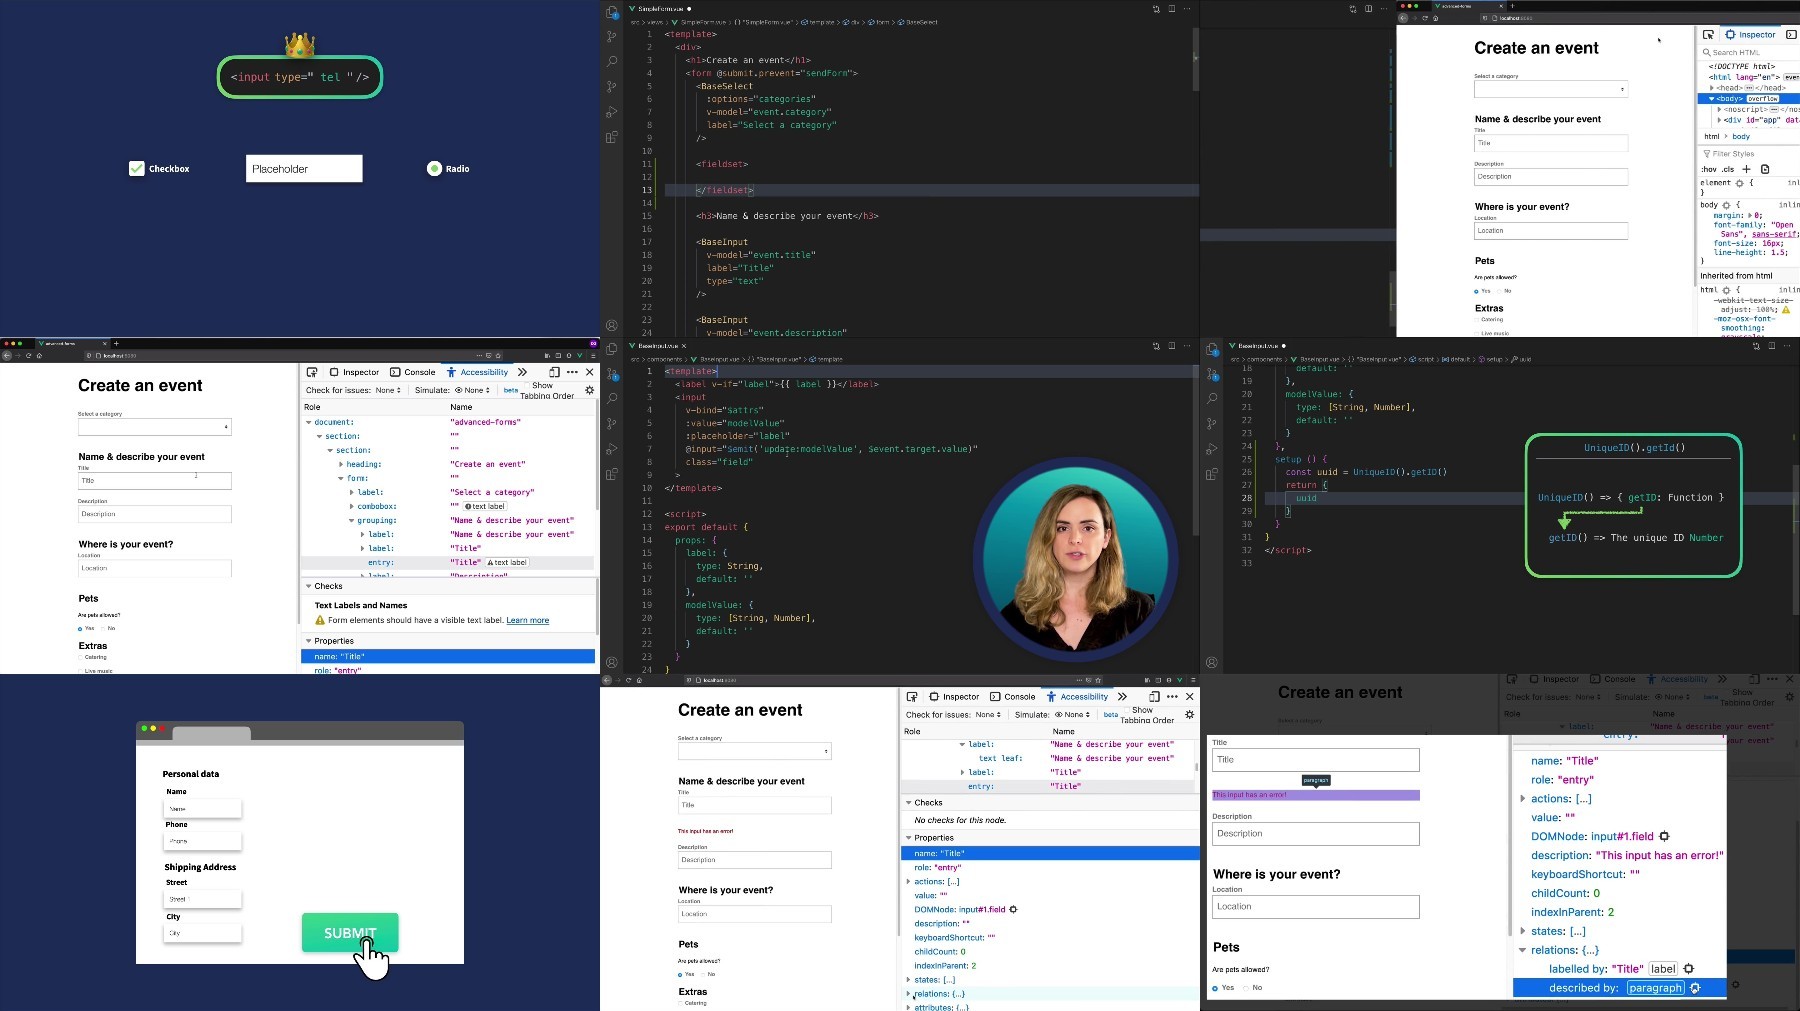Open the Learn more link in the Checks warning
This screenshot has height=1011, width=1800.
point(527,621)
